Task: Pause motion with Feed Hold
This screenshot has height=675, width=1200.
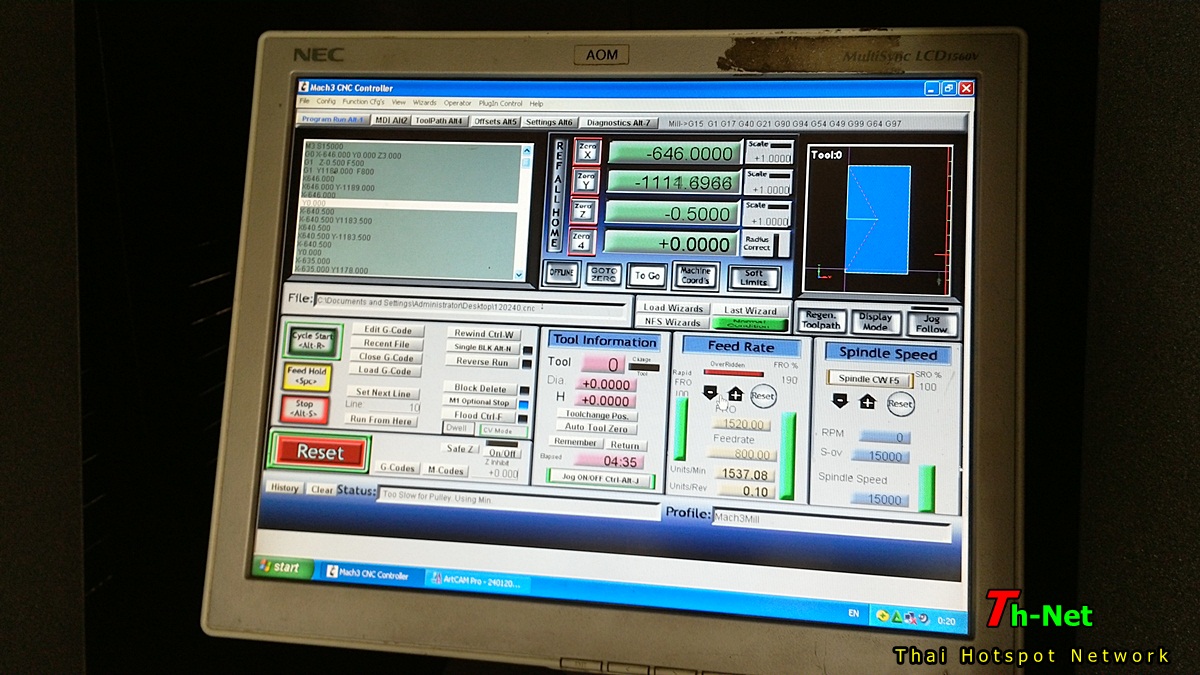Action: [307, 376]
